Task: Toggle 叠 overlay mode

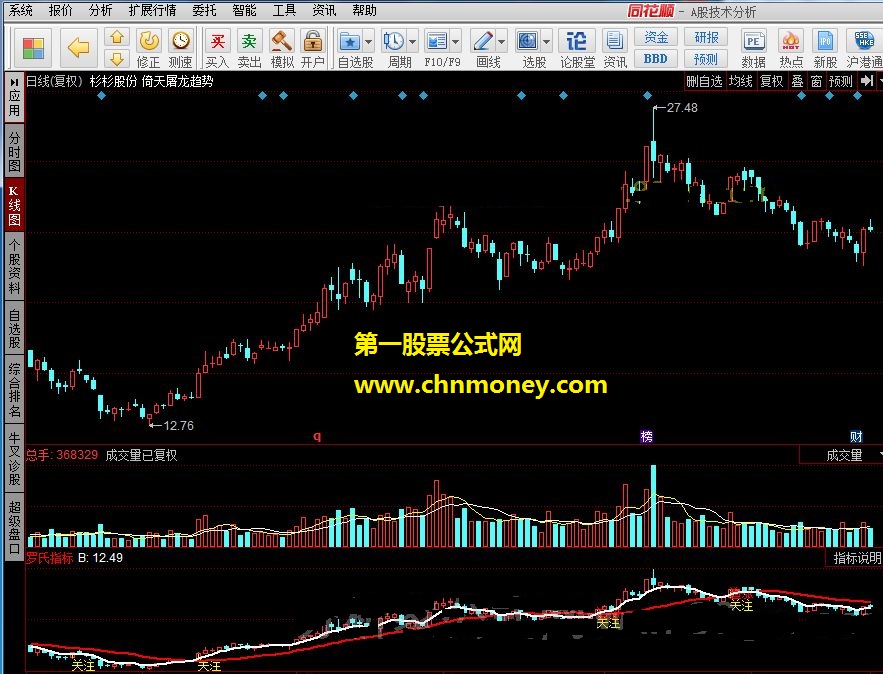Action: click(797, 81)
